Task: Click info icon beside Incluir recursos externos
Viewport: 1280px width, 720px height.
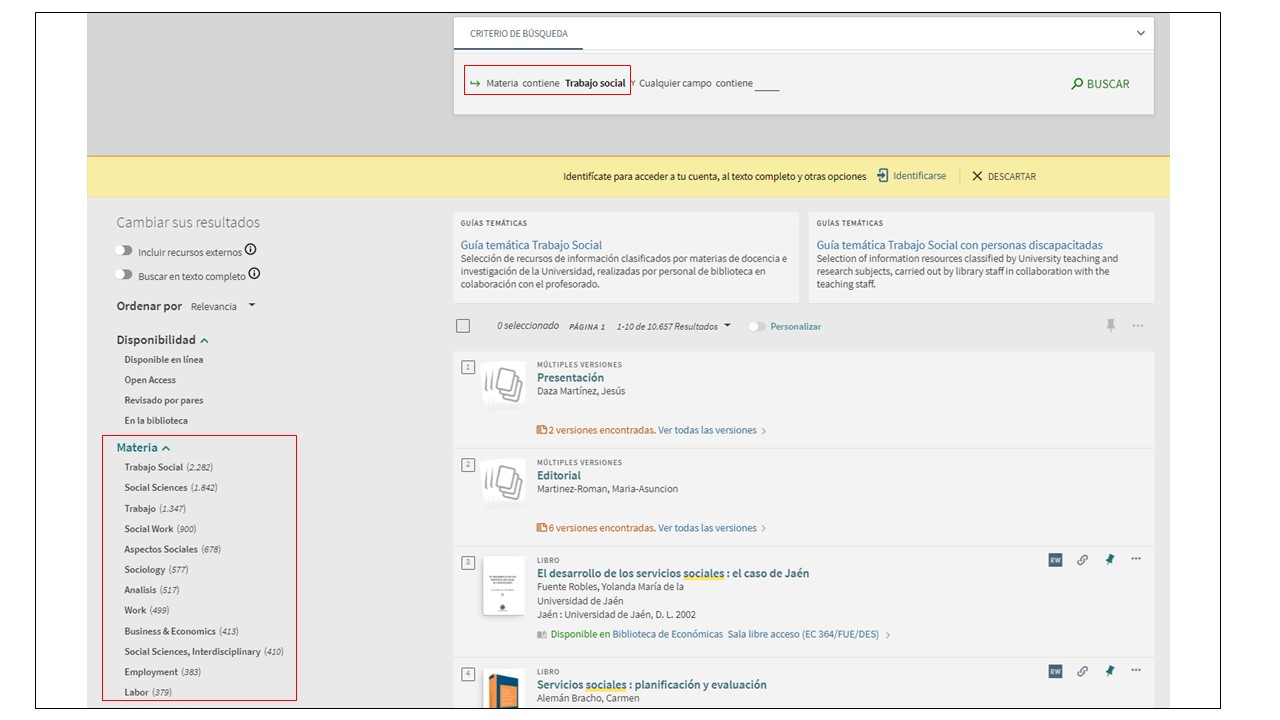Action: click(251, 250)
